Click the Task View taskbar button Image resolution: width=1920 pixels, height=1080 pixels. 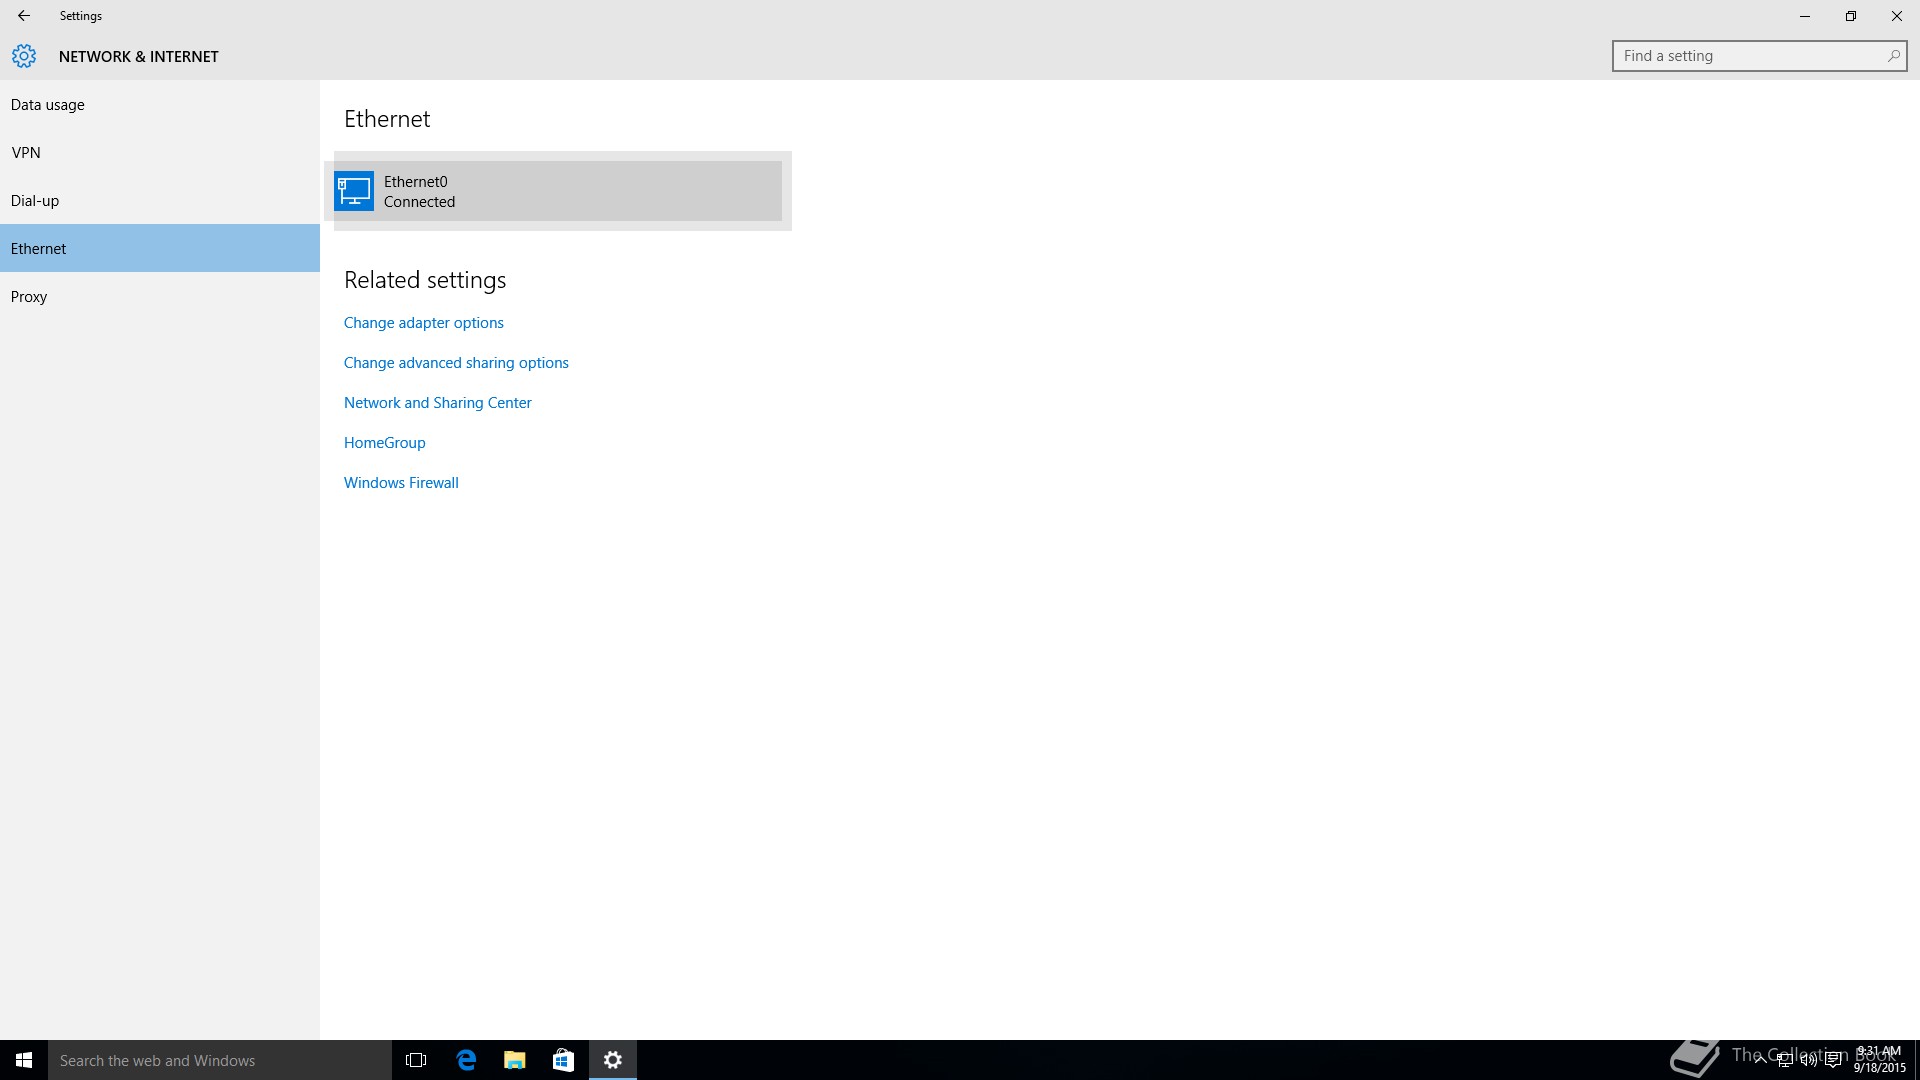(416, 1060)
